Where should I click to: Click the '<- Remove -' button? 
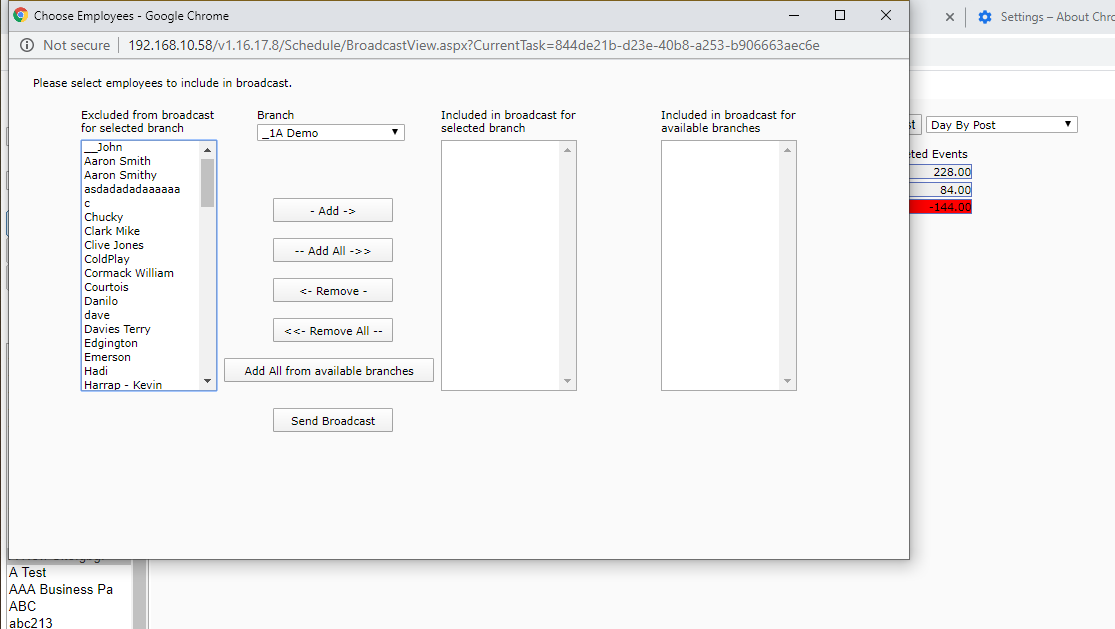(x=332, y=291)
